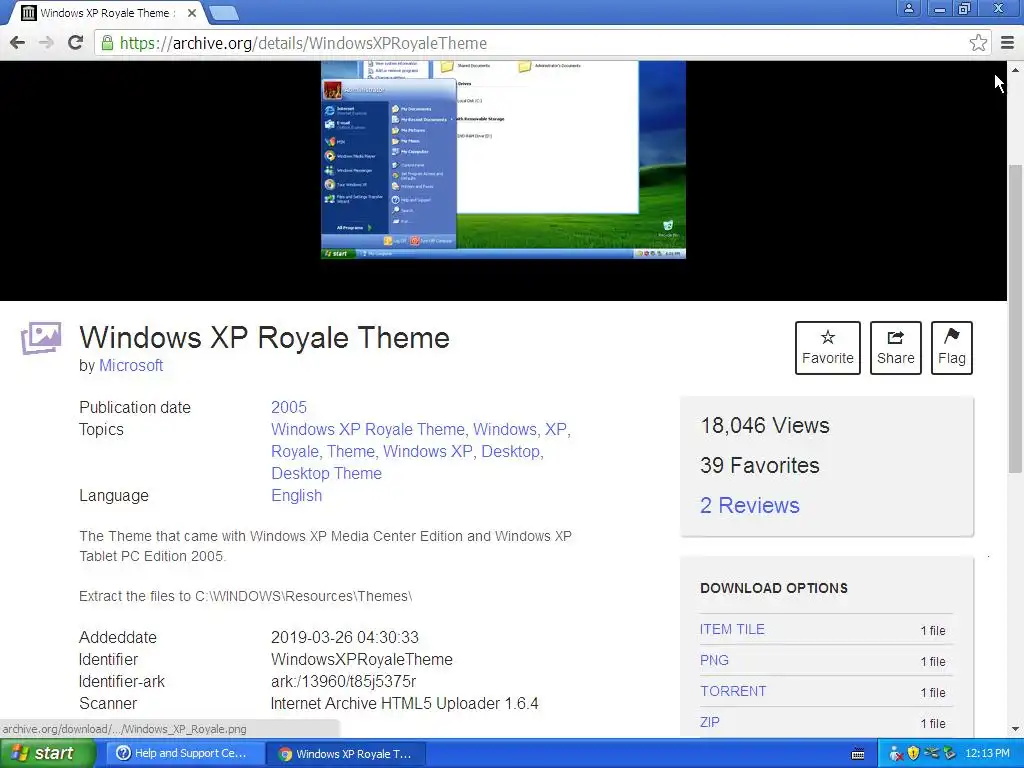Open the Chrome hamburger menu
1024x768 pixels.
[1007, 43]
